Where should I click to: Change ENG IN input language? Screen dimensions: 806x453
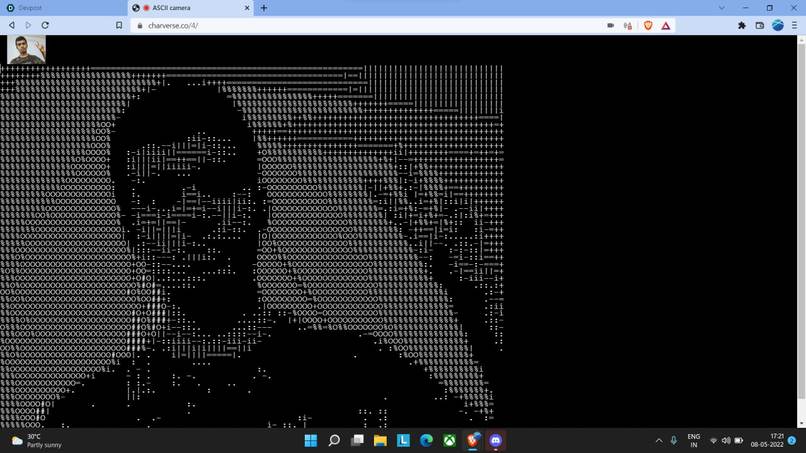(693, 441)
